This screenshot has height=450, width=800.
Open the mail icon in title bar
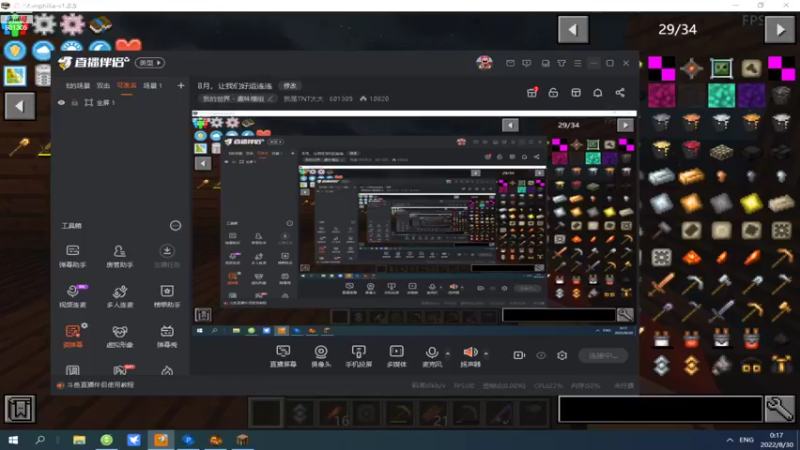510,63
